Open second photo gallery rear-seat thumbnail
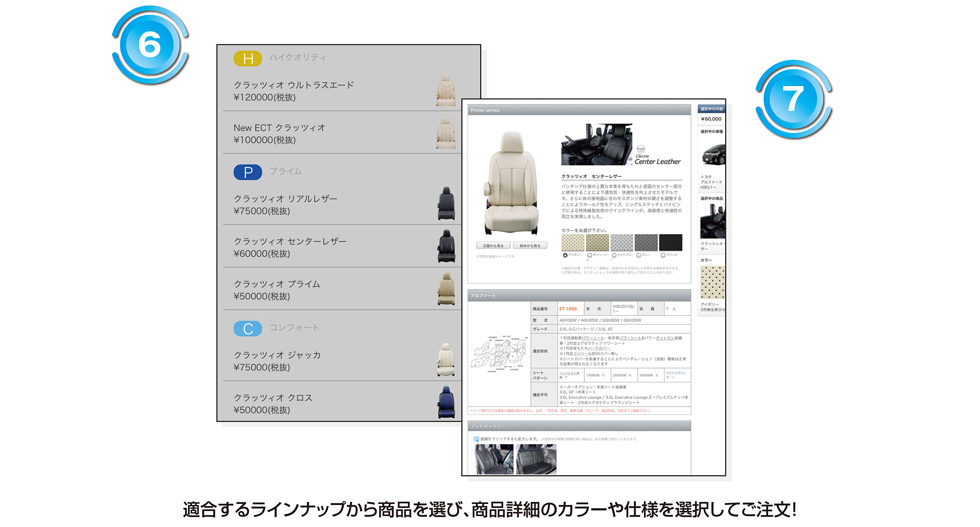980x527 pixels. [x=536, y=459]
